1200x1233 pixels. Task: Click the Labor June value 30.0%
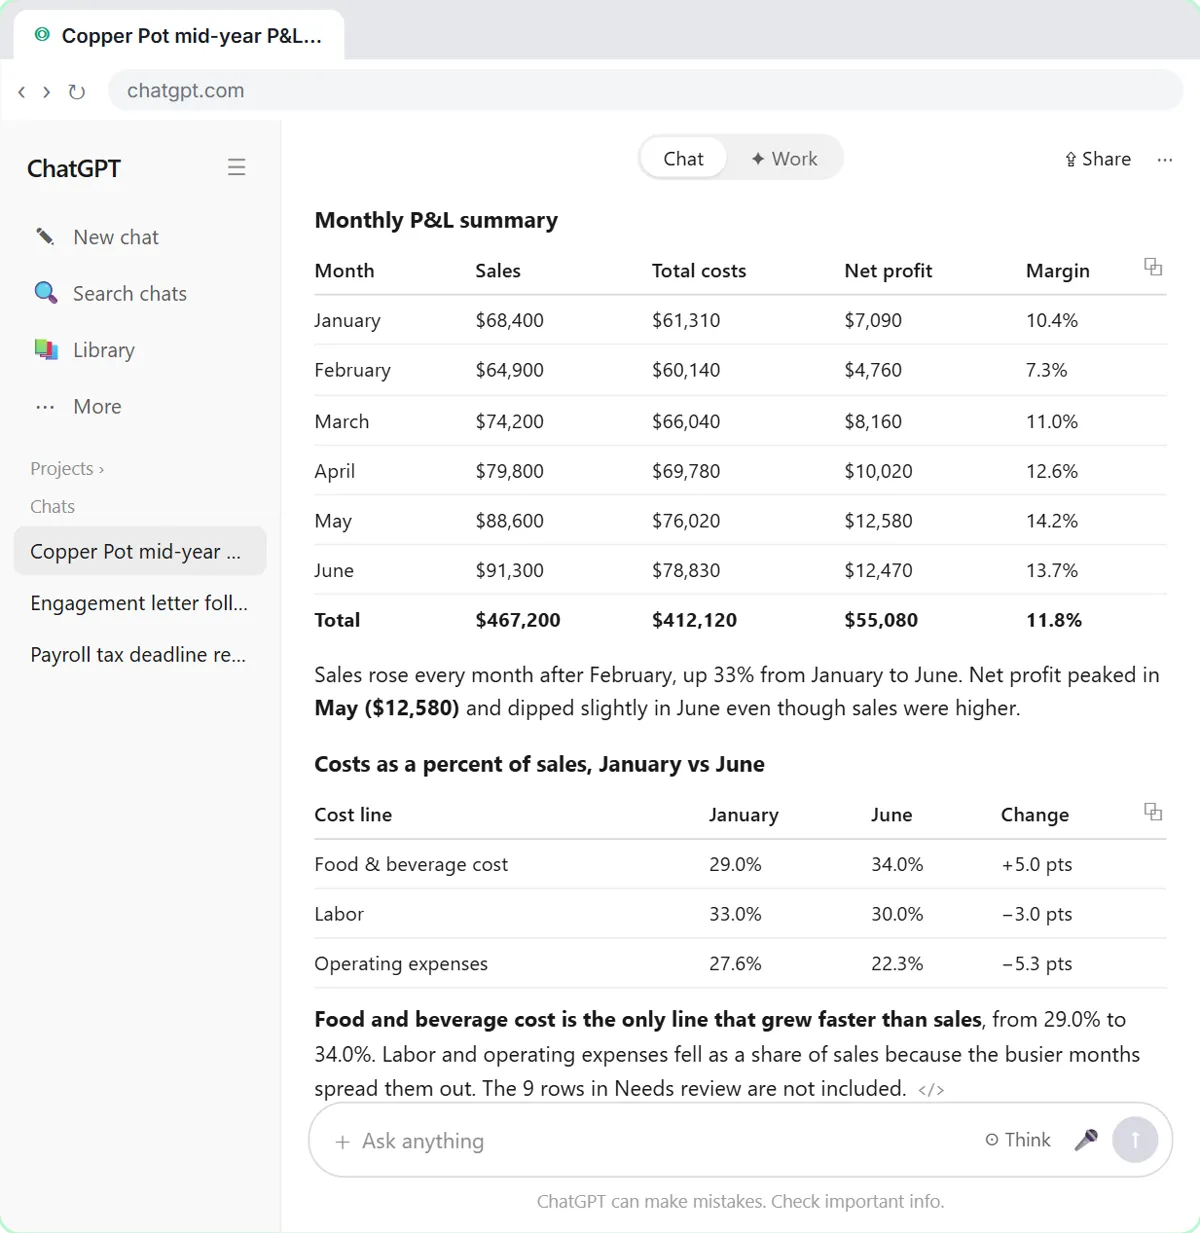tap(897, 914)
